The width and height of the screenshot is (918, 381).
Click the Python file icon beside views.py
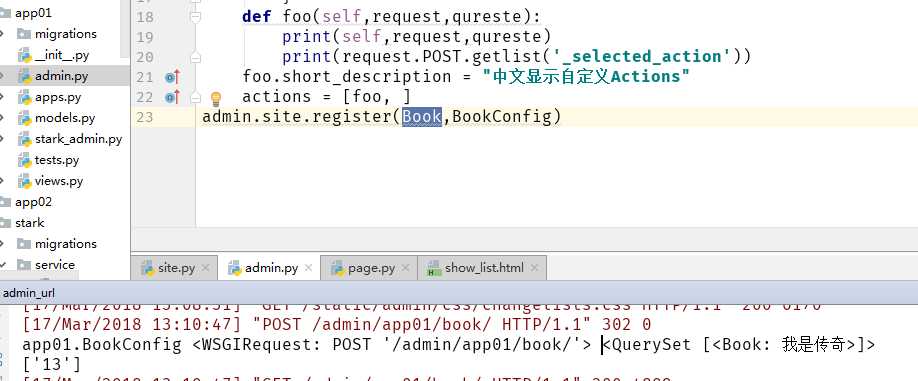[25, 181]
